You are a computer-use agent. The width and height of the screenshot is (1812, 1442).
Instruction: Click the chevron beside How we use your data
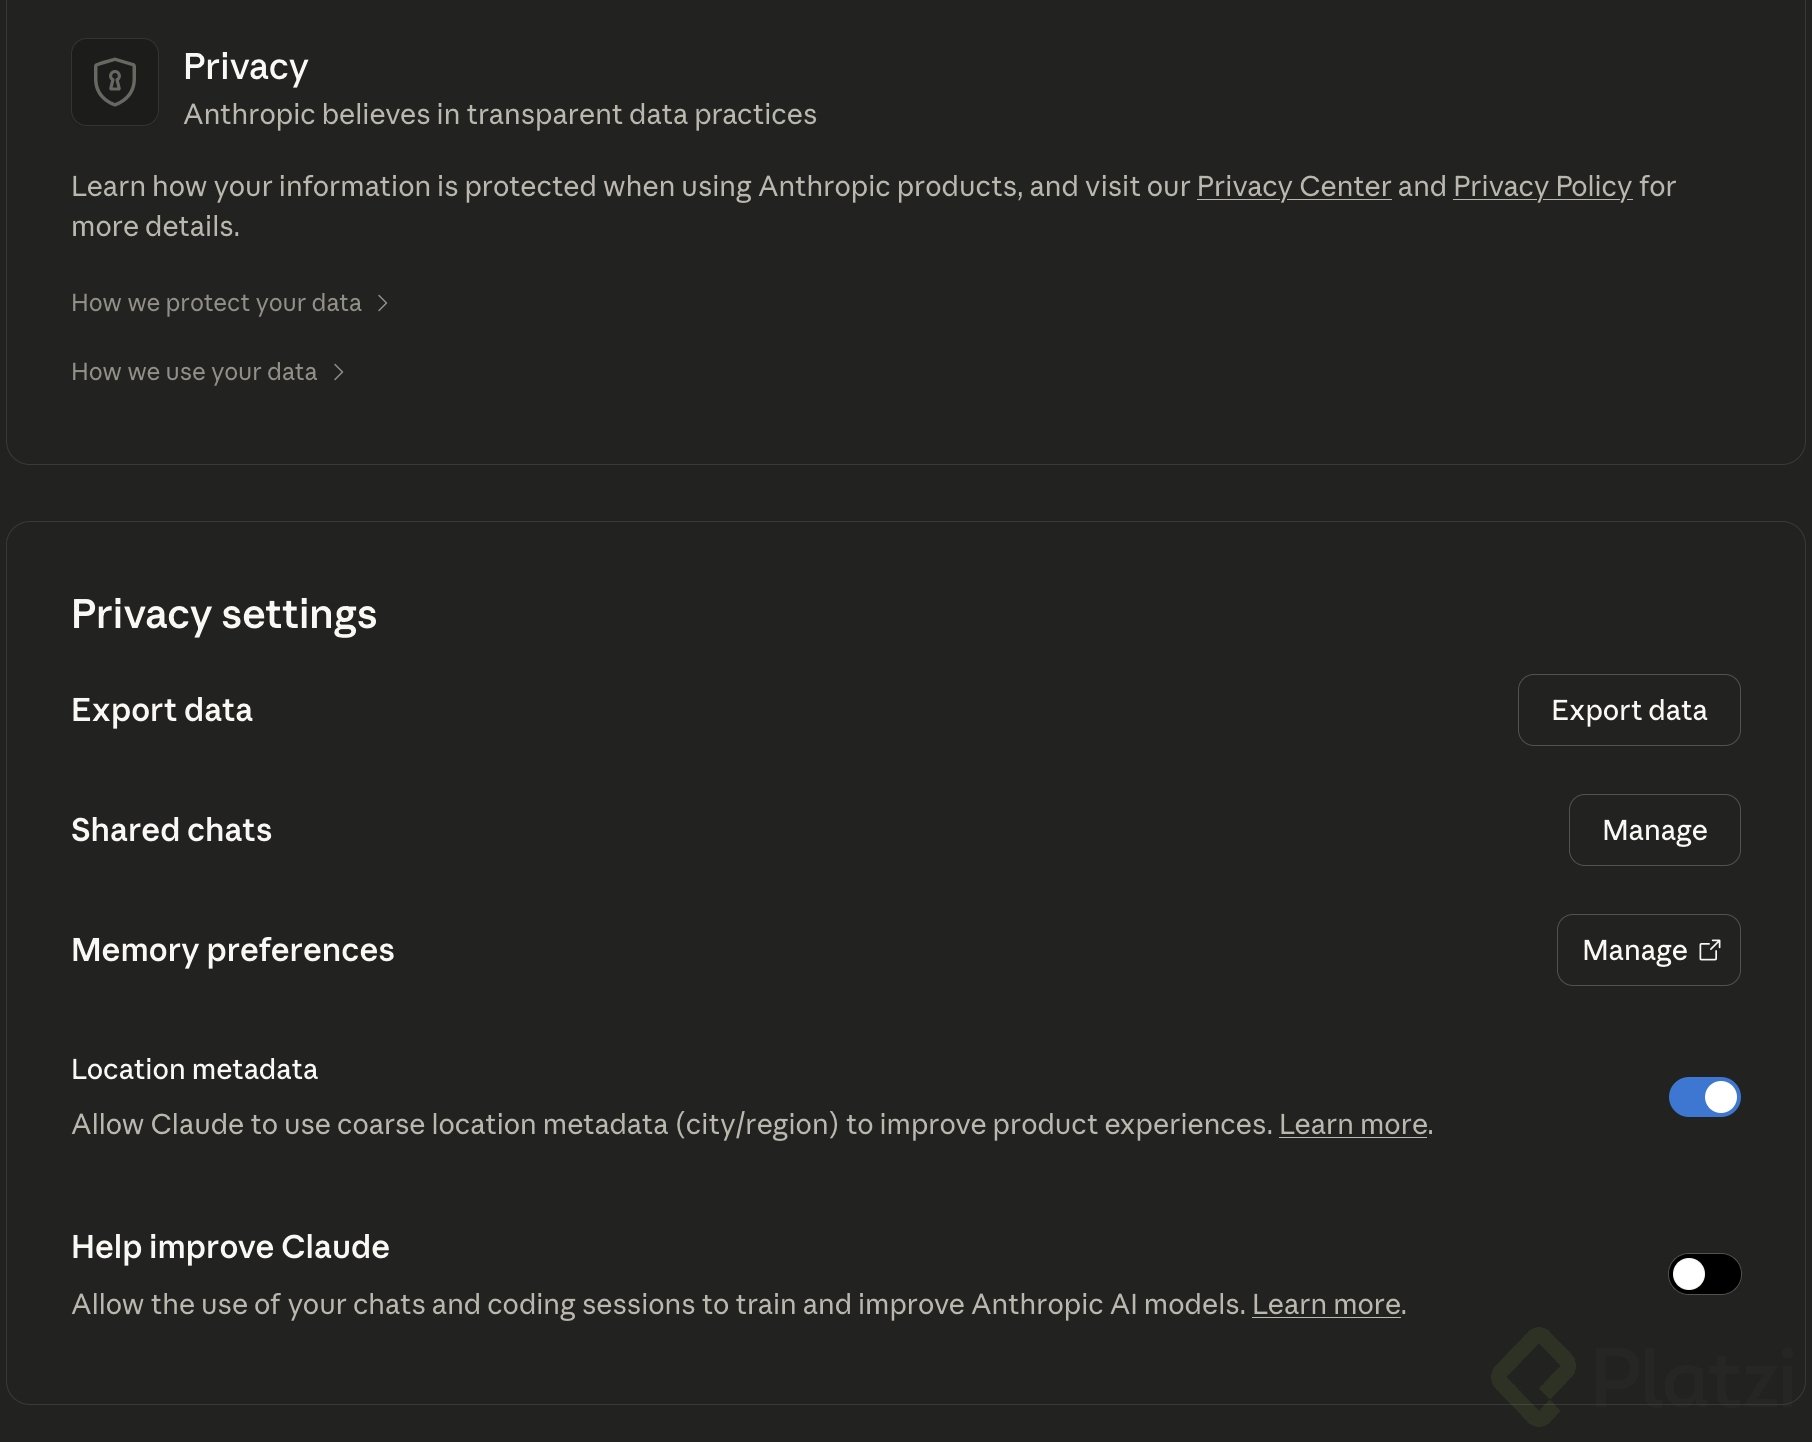(338, 372)
